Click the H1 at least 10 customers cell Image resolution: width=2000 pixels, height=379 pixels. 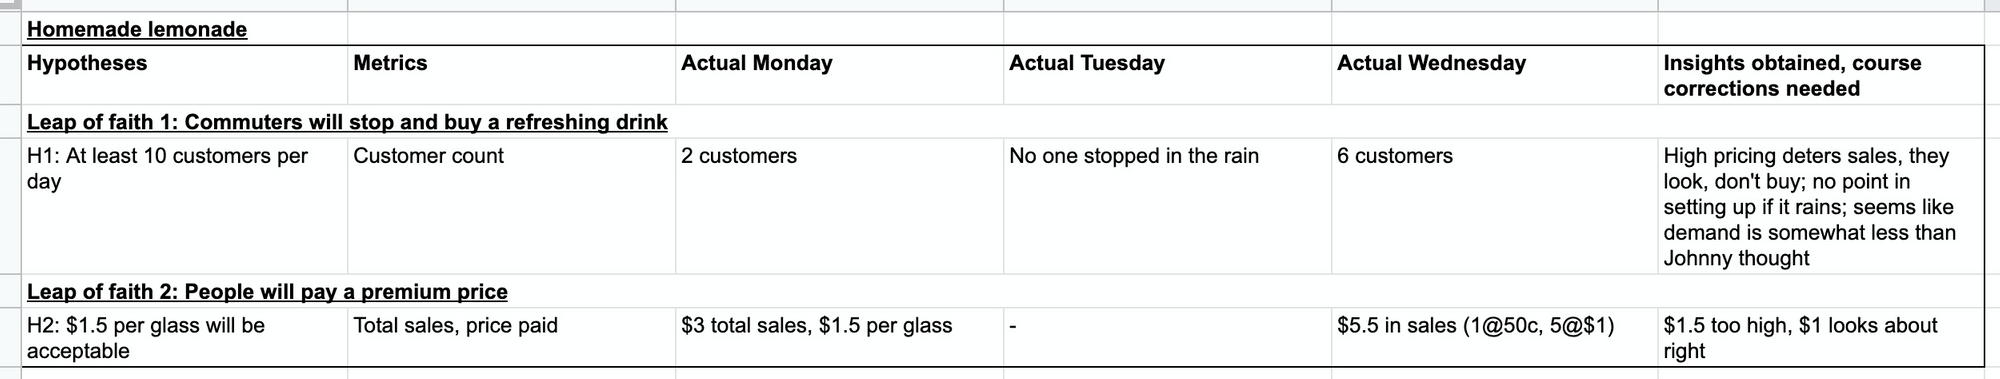[184, 206]
